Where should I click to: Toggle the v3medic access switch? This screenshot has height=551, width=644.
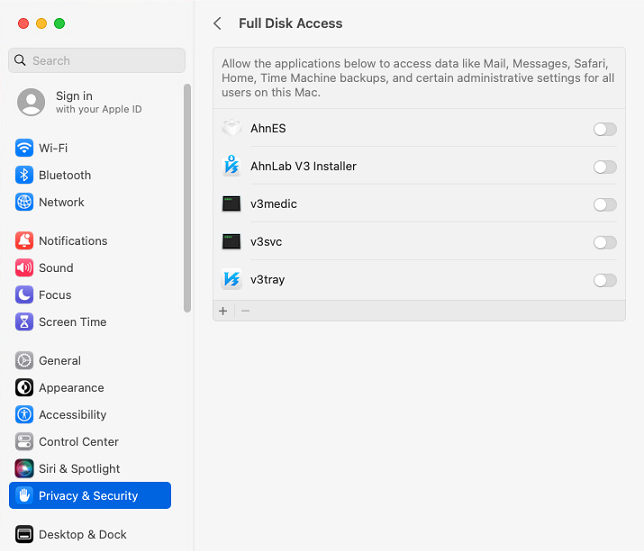click(x=605, y=205)
